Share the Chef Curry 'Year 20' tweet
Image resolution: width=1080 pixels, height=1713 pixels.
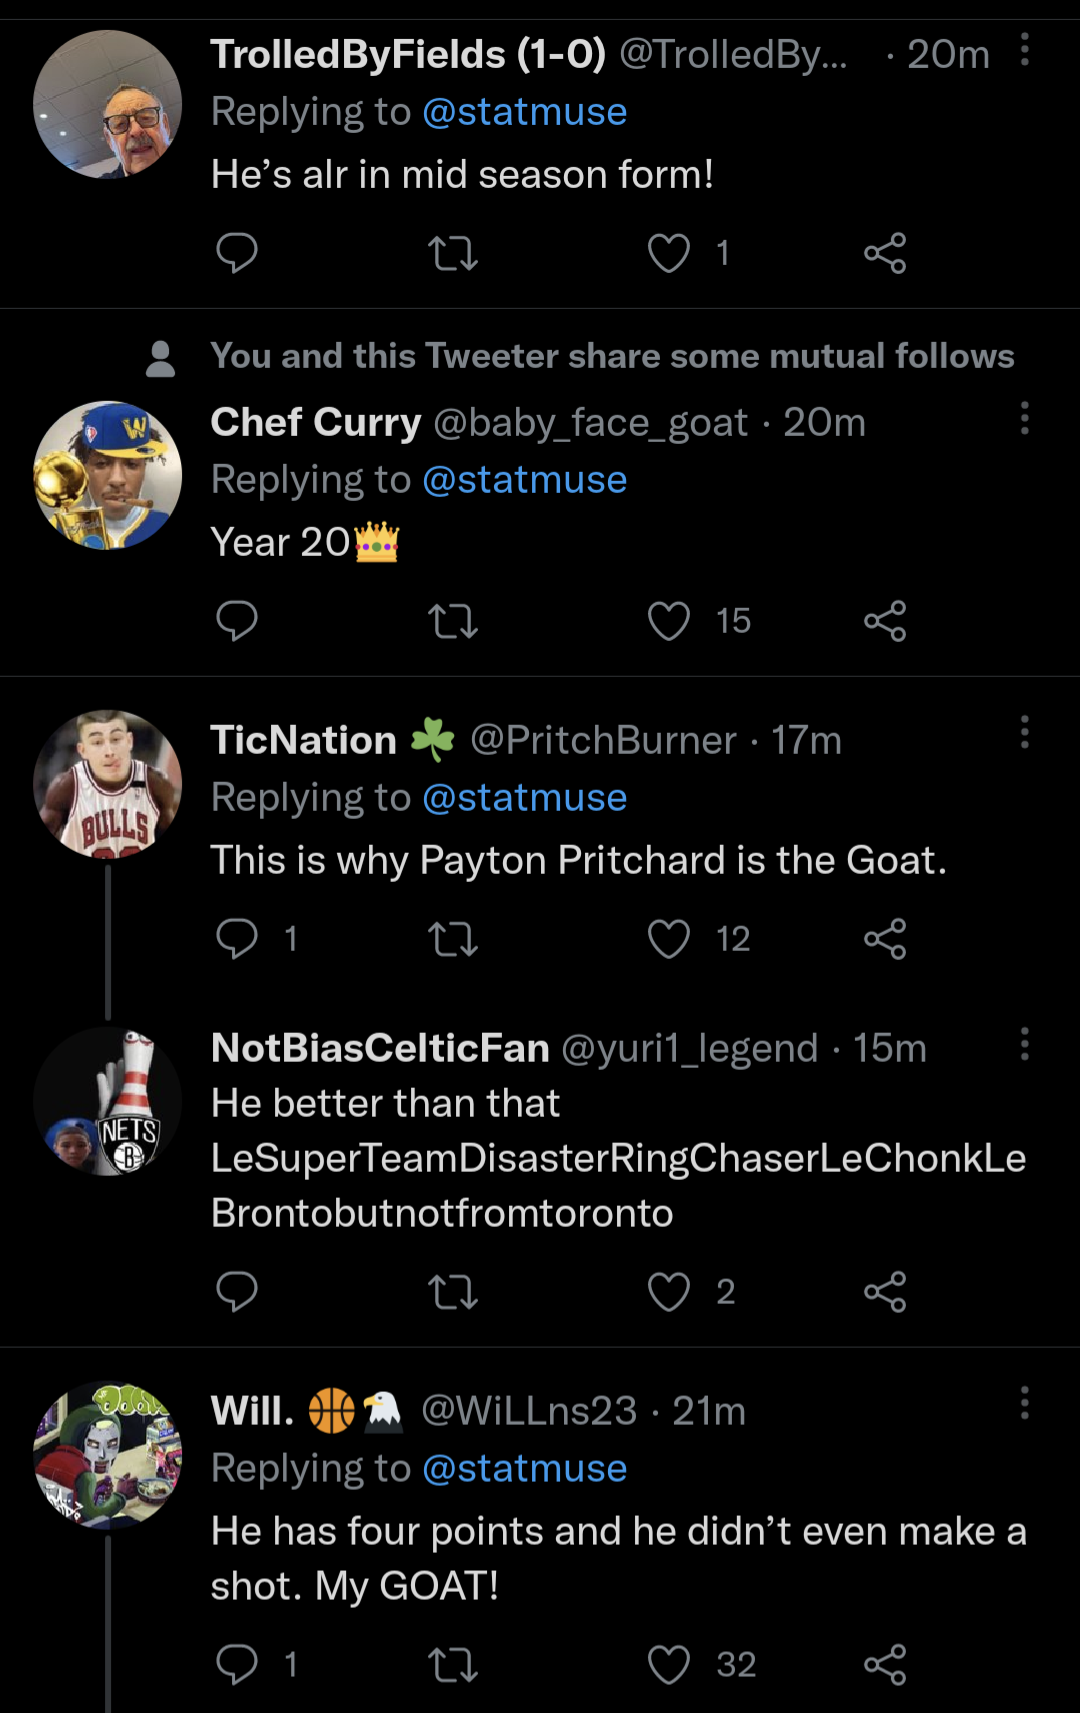tap(885, 621)
